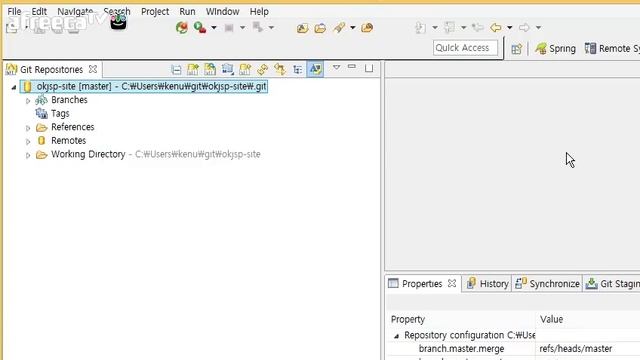Image resolution: width=640 pixels, height=360 pixels.
Task: Click the Next Annotation icon
Action: tap(420, 28)
